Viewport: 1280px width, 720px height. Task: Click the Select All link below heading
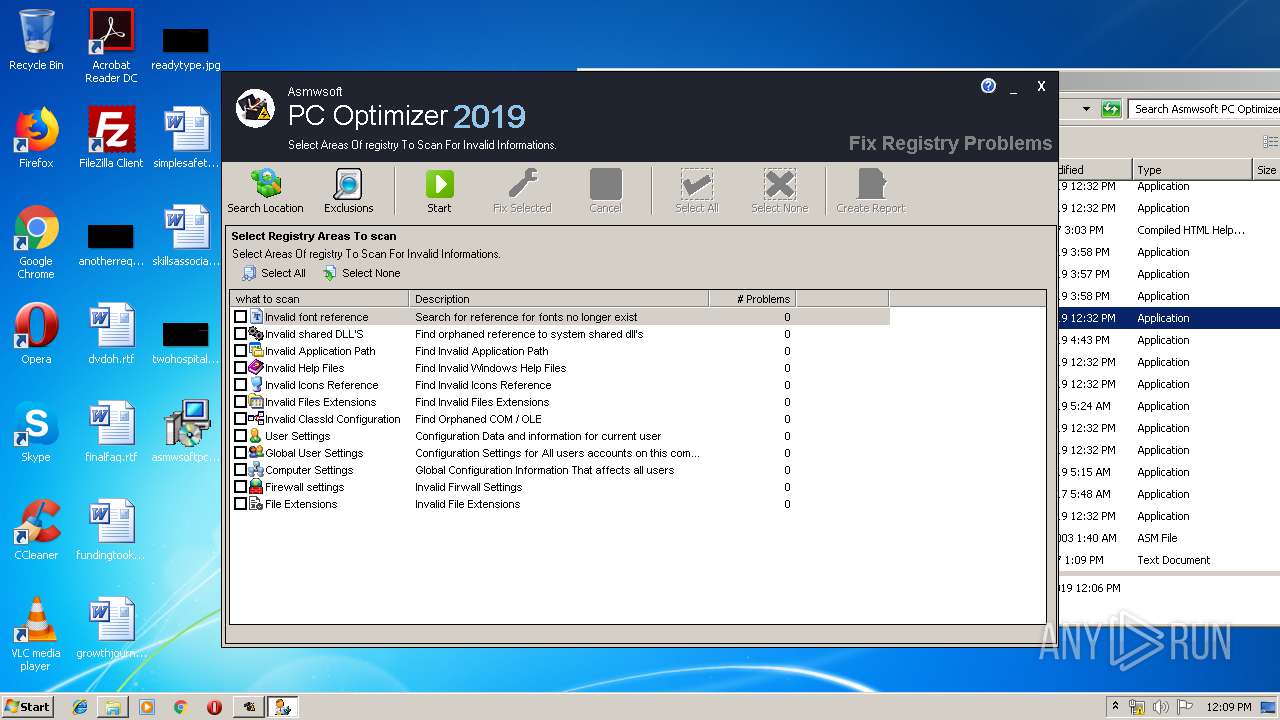274,273
